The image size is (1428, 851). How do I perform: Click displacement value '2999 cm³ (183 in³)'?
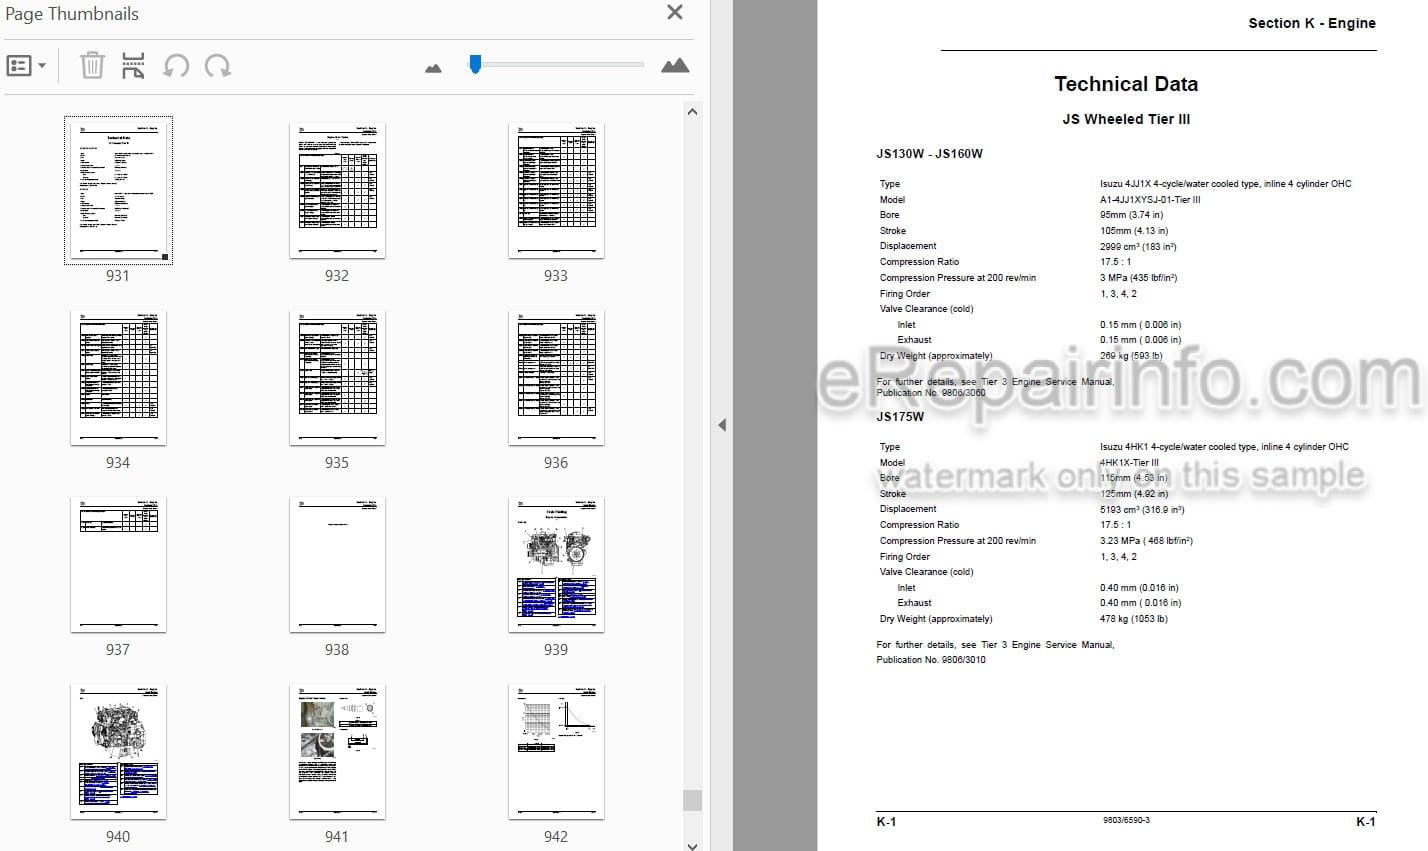pos(1138,246)
